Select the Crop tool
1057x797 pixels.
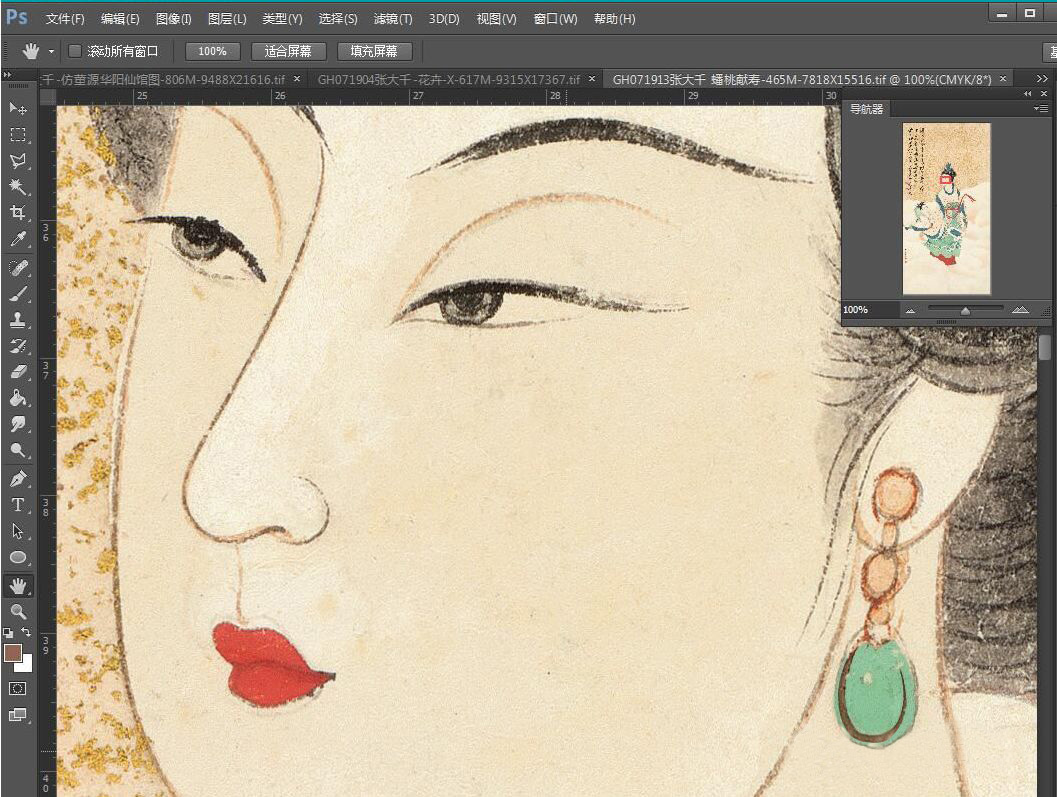18,213
